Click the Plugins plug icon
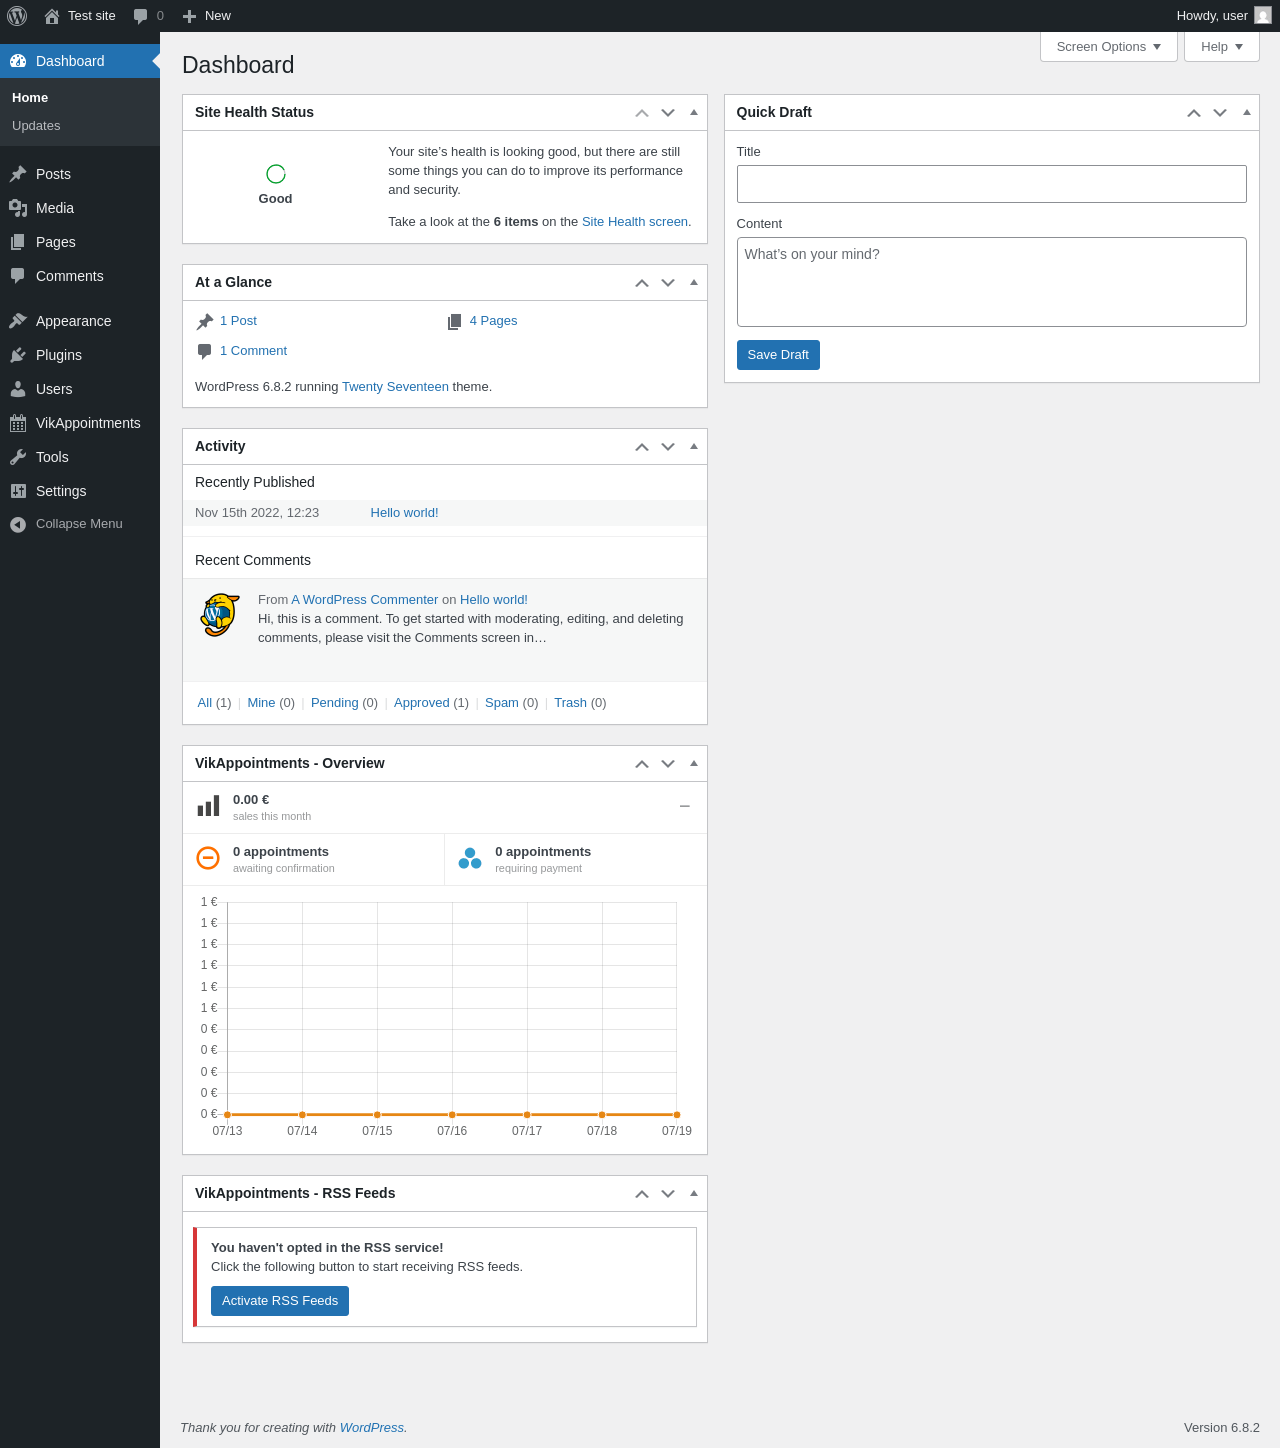 coord(18,355)
